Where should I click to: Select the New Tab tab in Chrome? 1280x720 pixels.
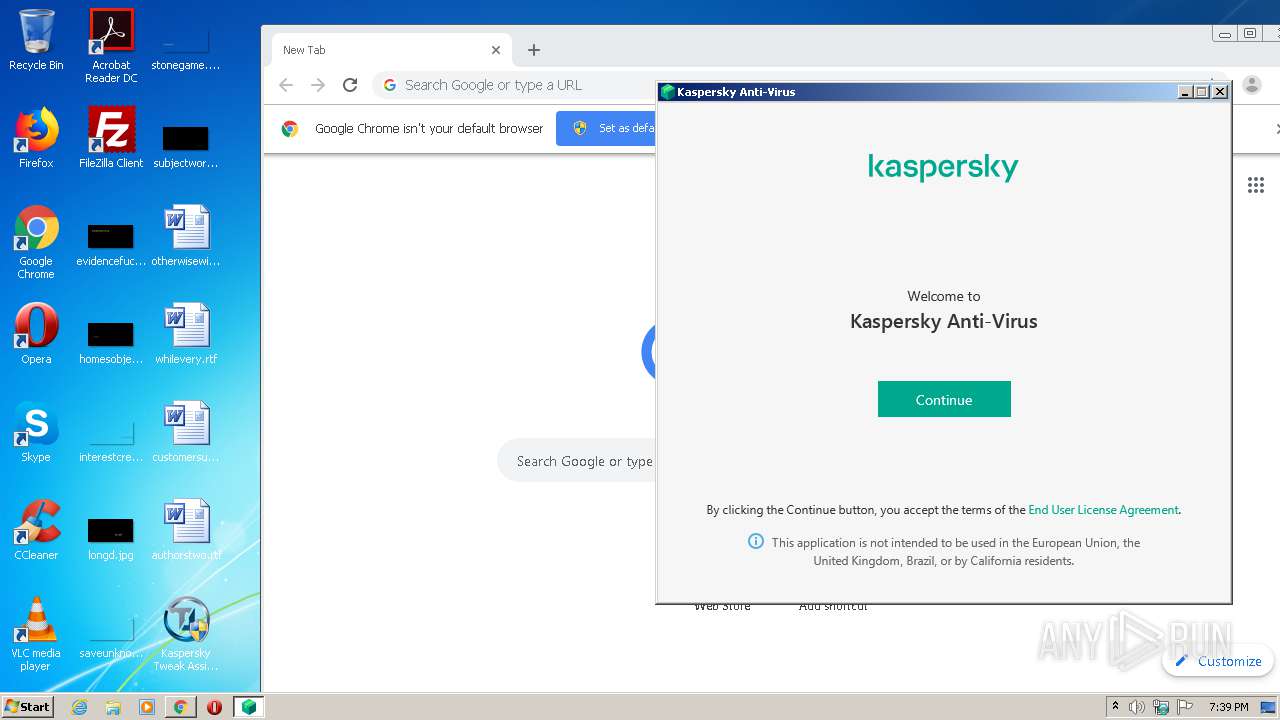pyautogui.click(x=392, y=50)
